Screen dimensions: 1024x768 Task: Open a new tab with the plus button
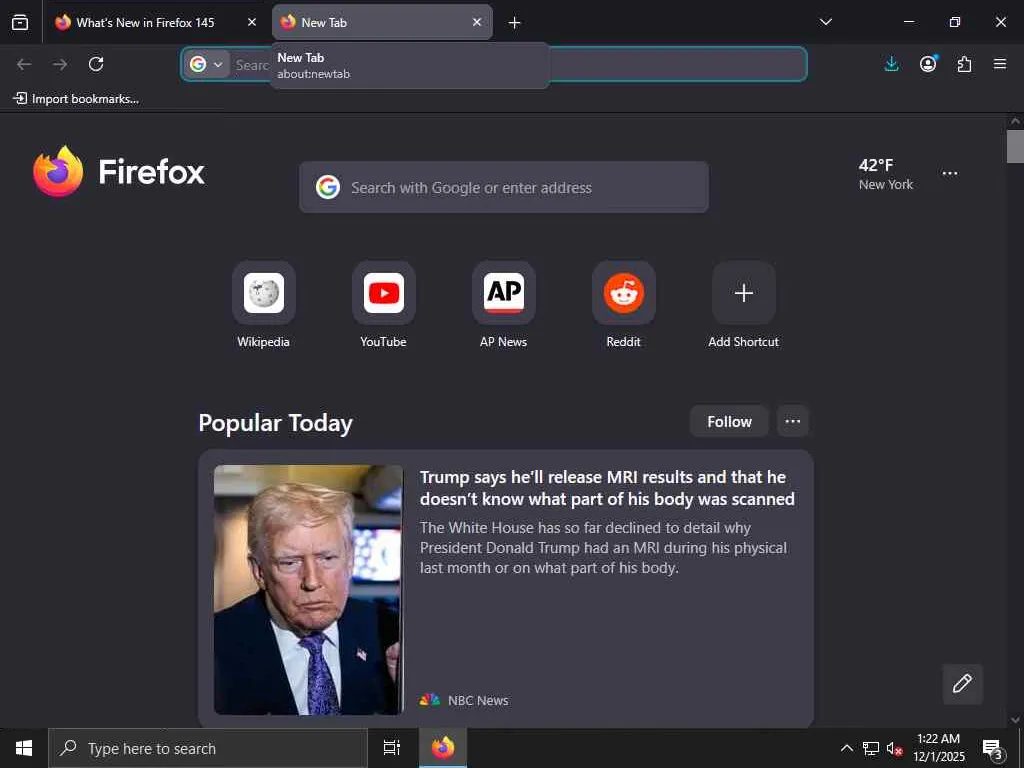(515, 23)
